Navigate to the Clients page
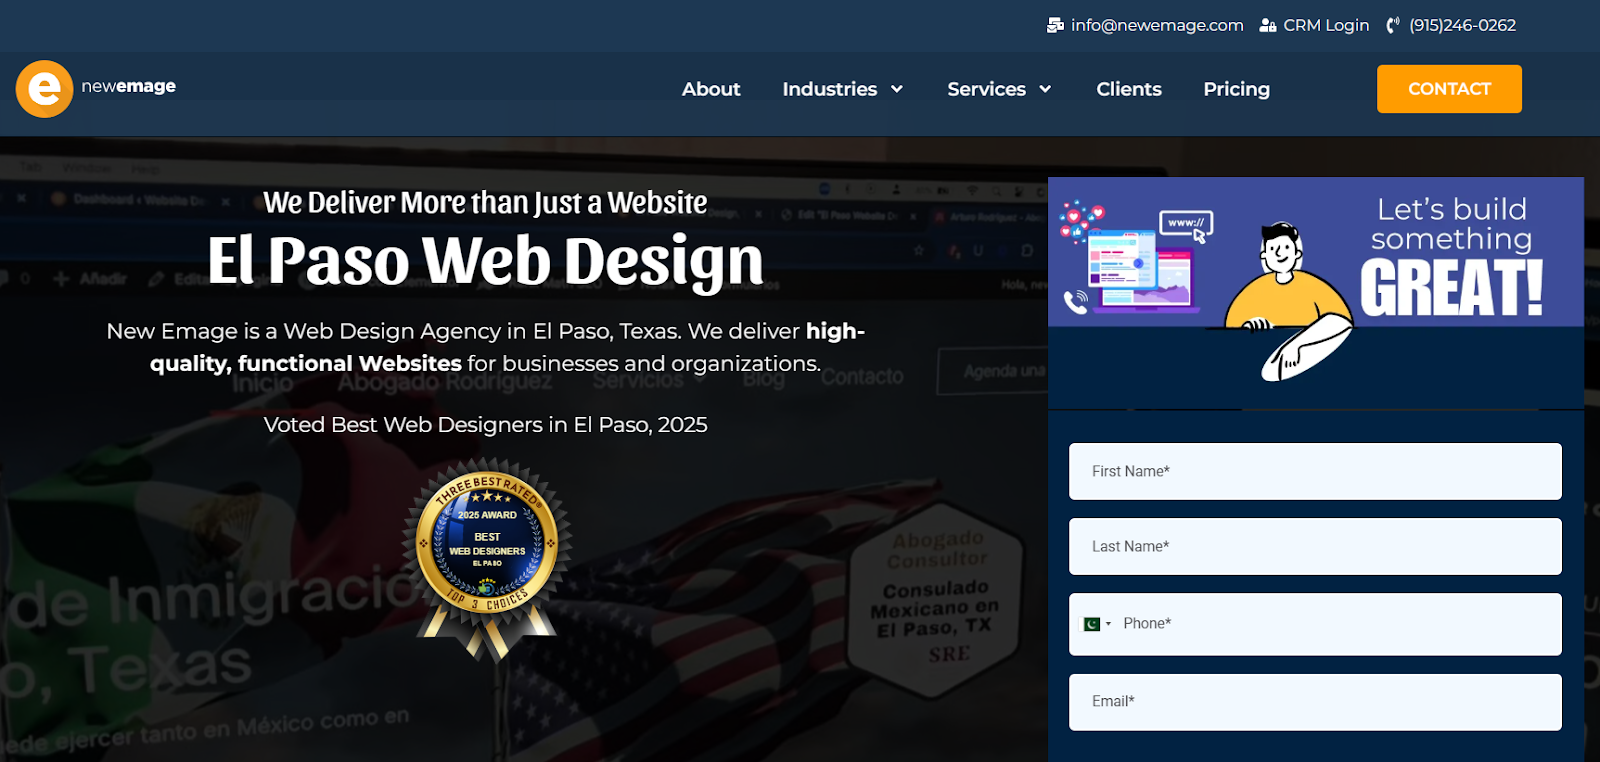Image resolution: width=1600 pixels, height=762 pixels. (x=1129, y=89)
